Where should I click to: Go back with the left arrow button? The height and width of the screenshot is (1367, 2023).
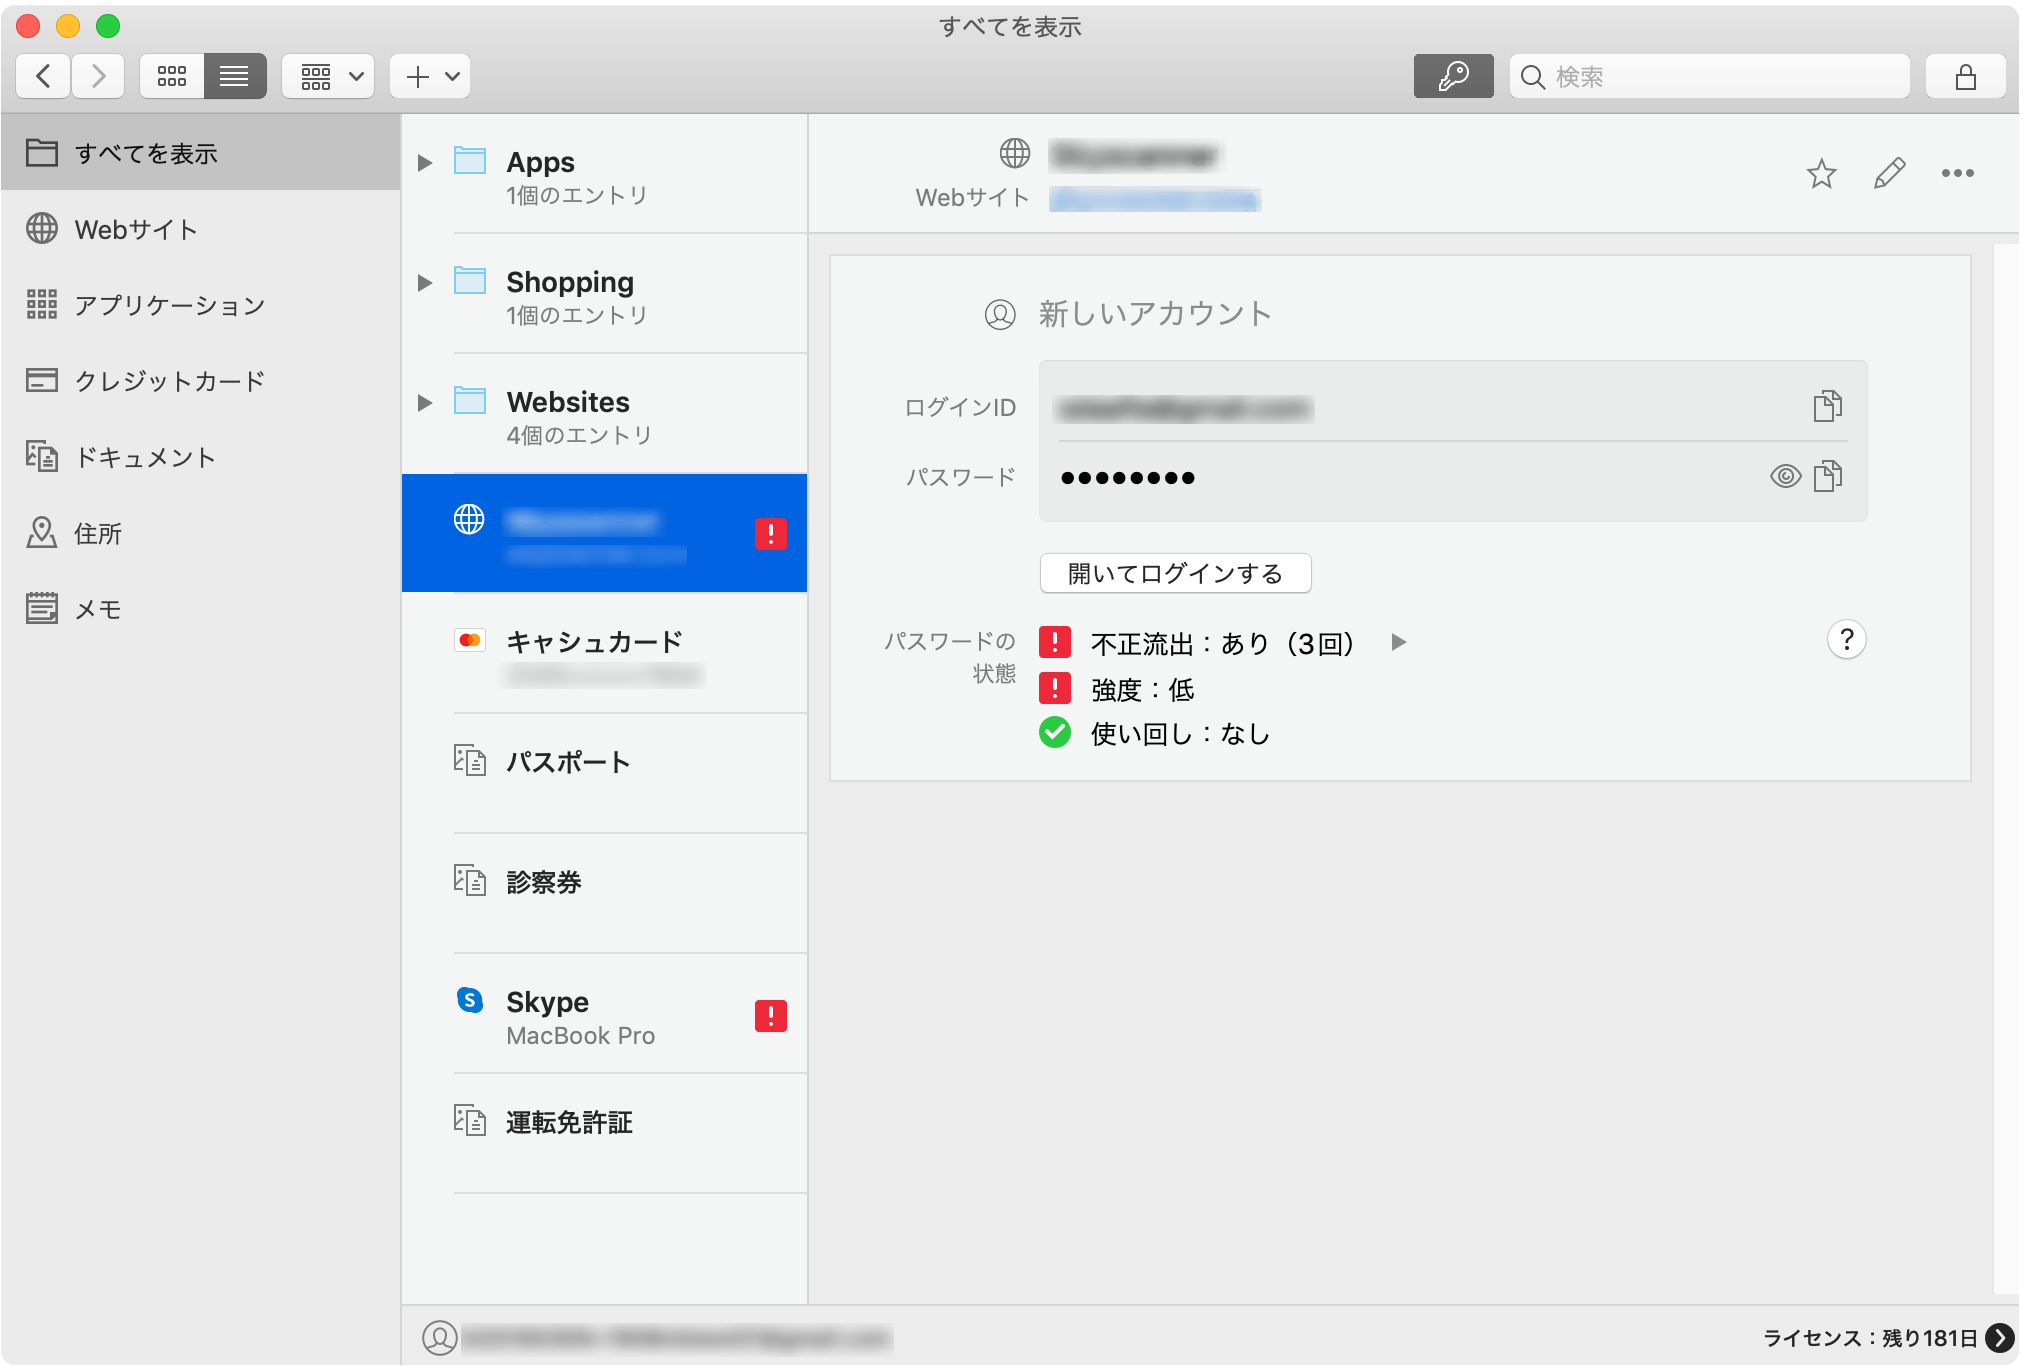[43, 76]
